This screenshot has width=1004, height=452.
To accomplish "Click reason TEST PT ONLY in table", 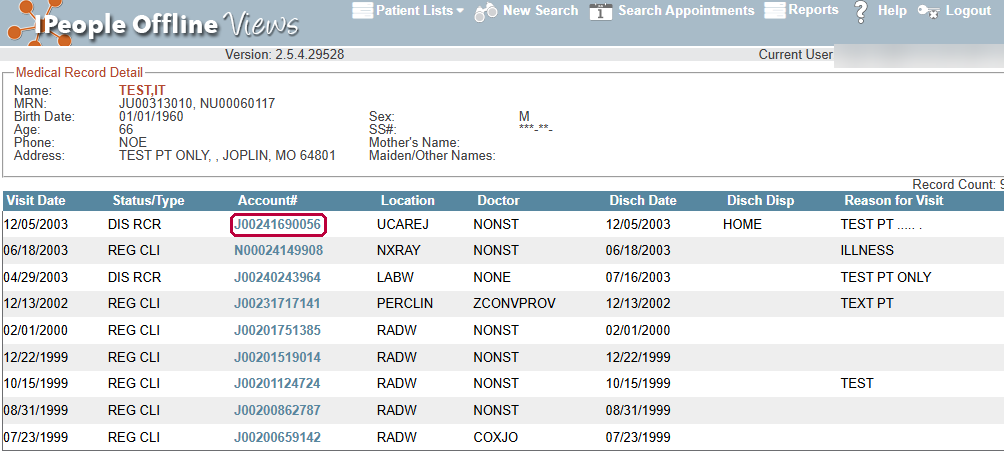I will (886, 277).
